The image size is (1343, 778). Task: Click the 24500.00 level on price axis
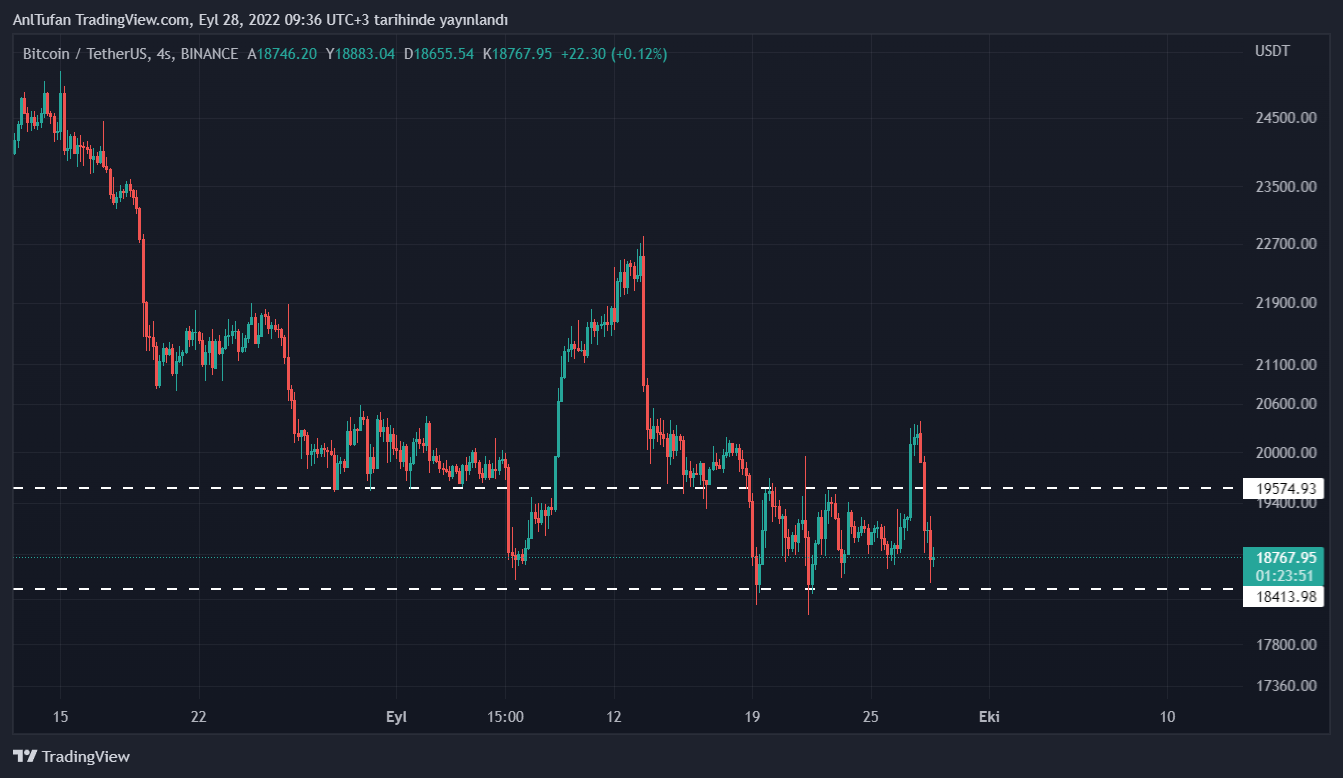[x=1285, y=118]
